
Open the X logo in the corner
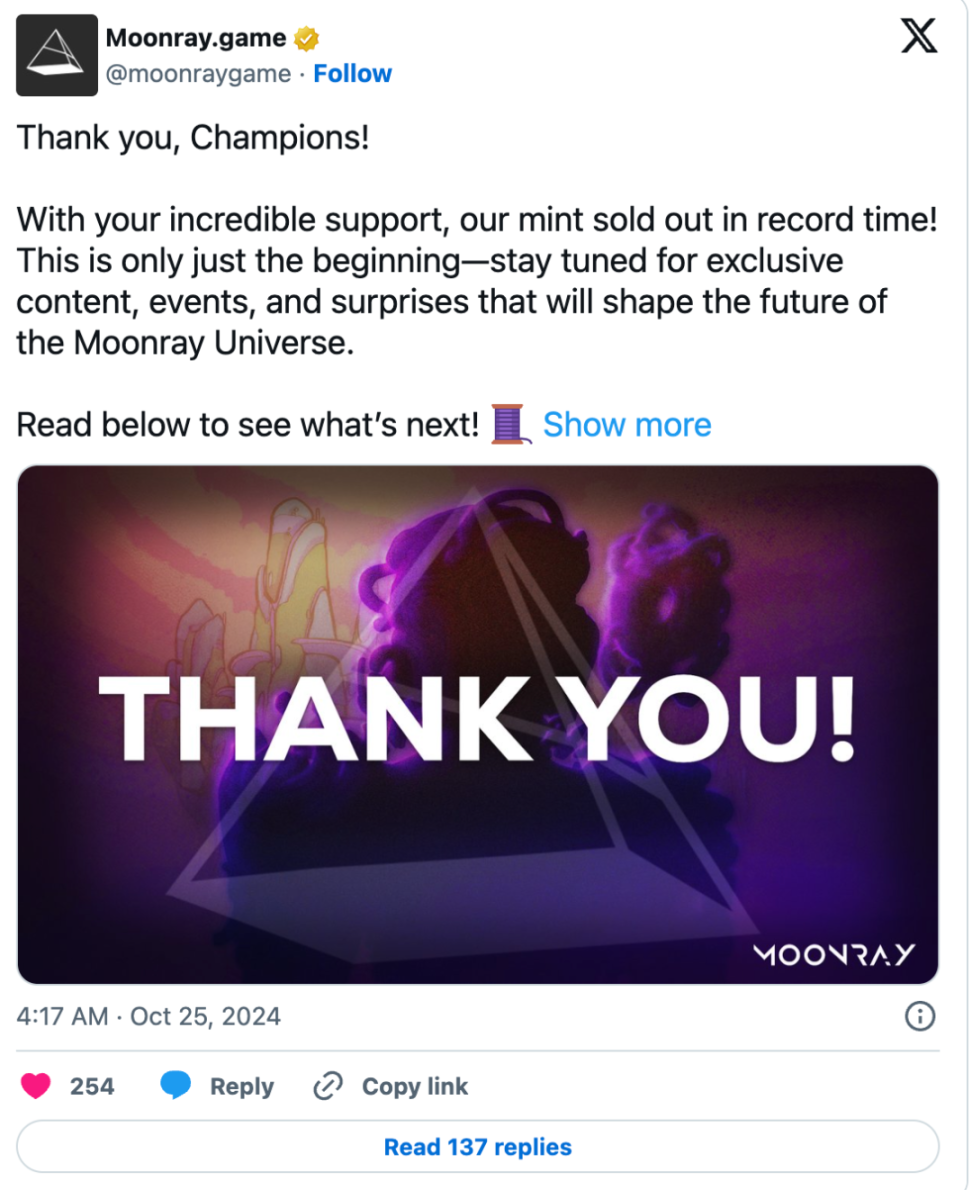pyautogui.click(x=919, y=36)
